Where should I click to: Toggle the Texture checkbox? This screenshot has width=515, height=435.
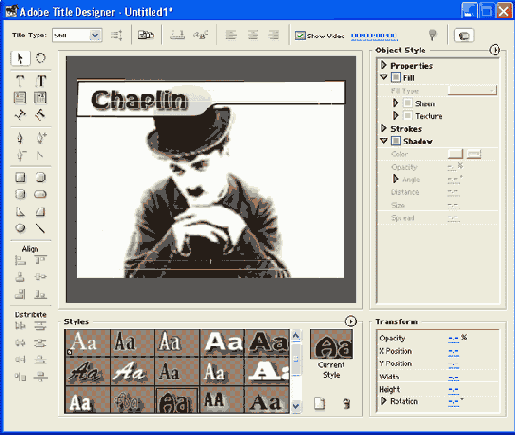tap(408, 116)
